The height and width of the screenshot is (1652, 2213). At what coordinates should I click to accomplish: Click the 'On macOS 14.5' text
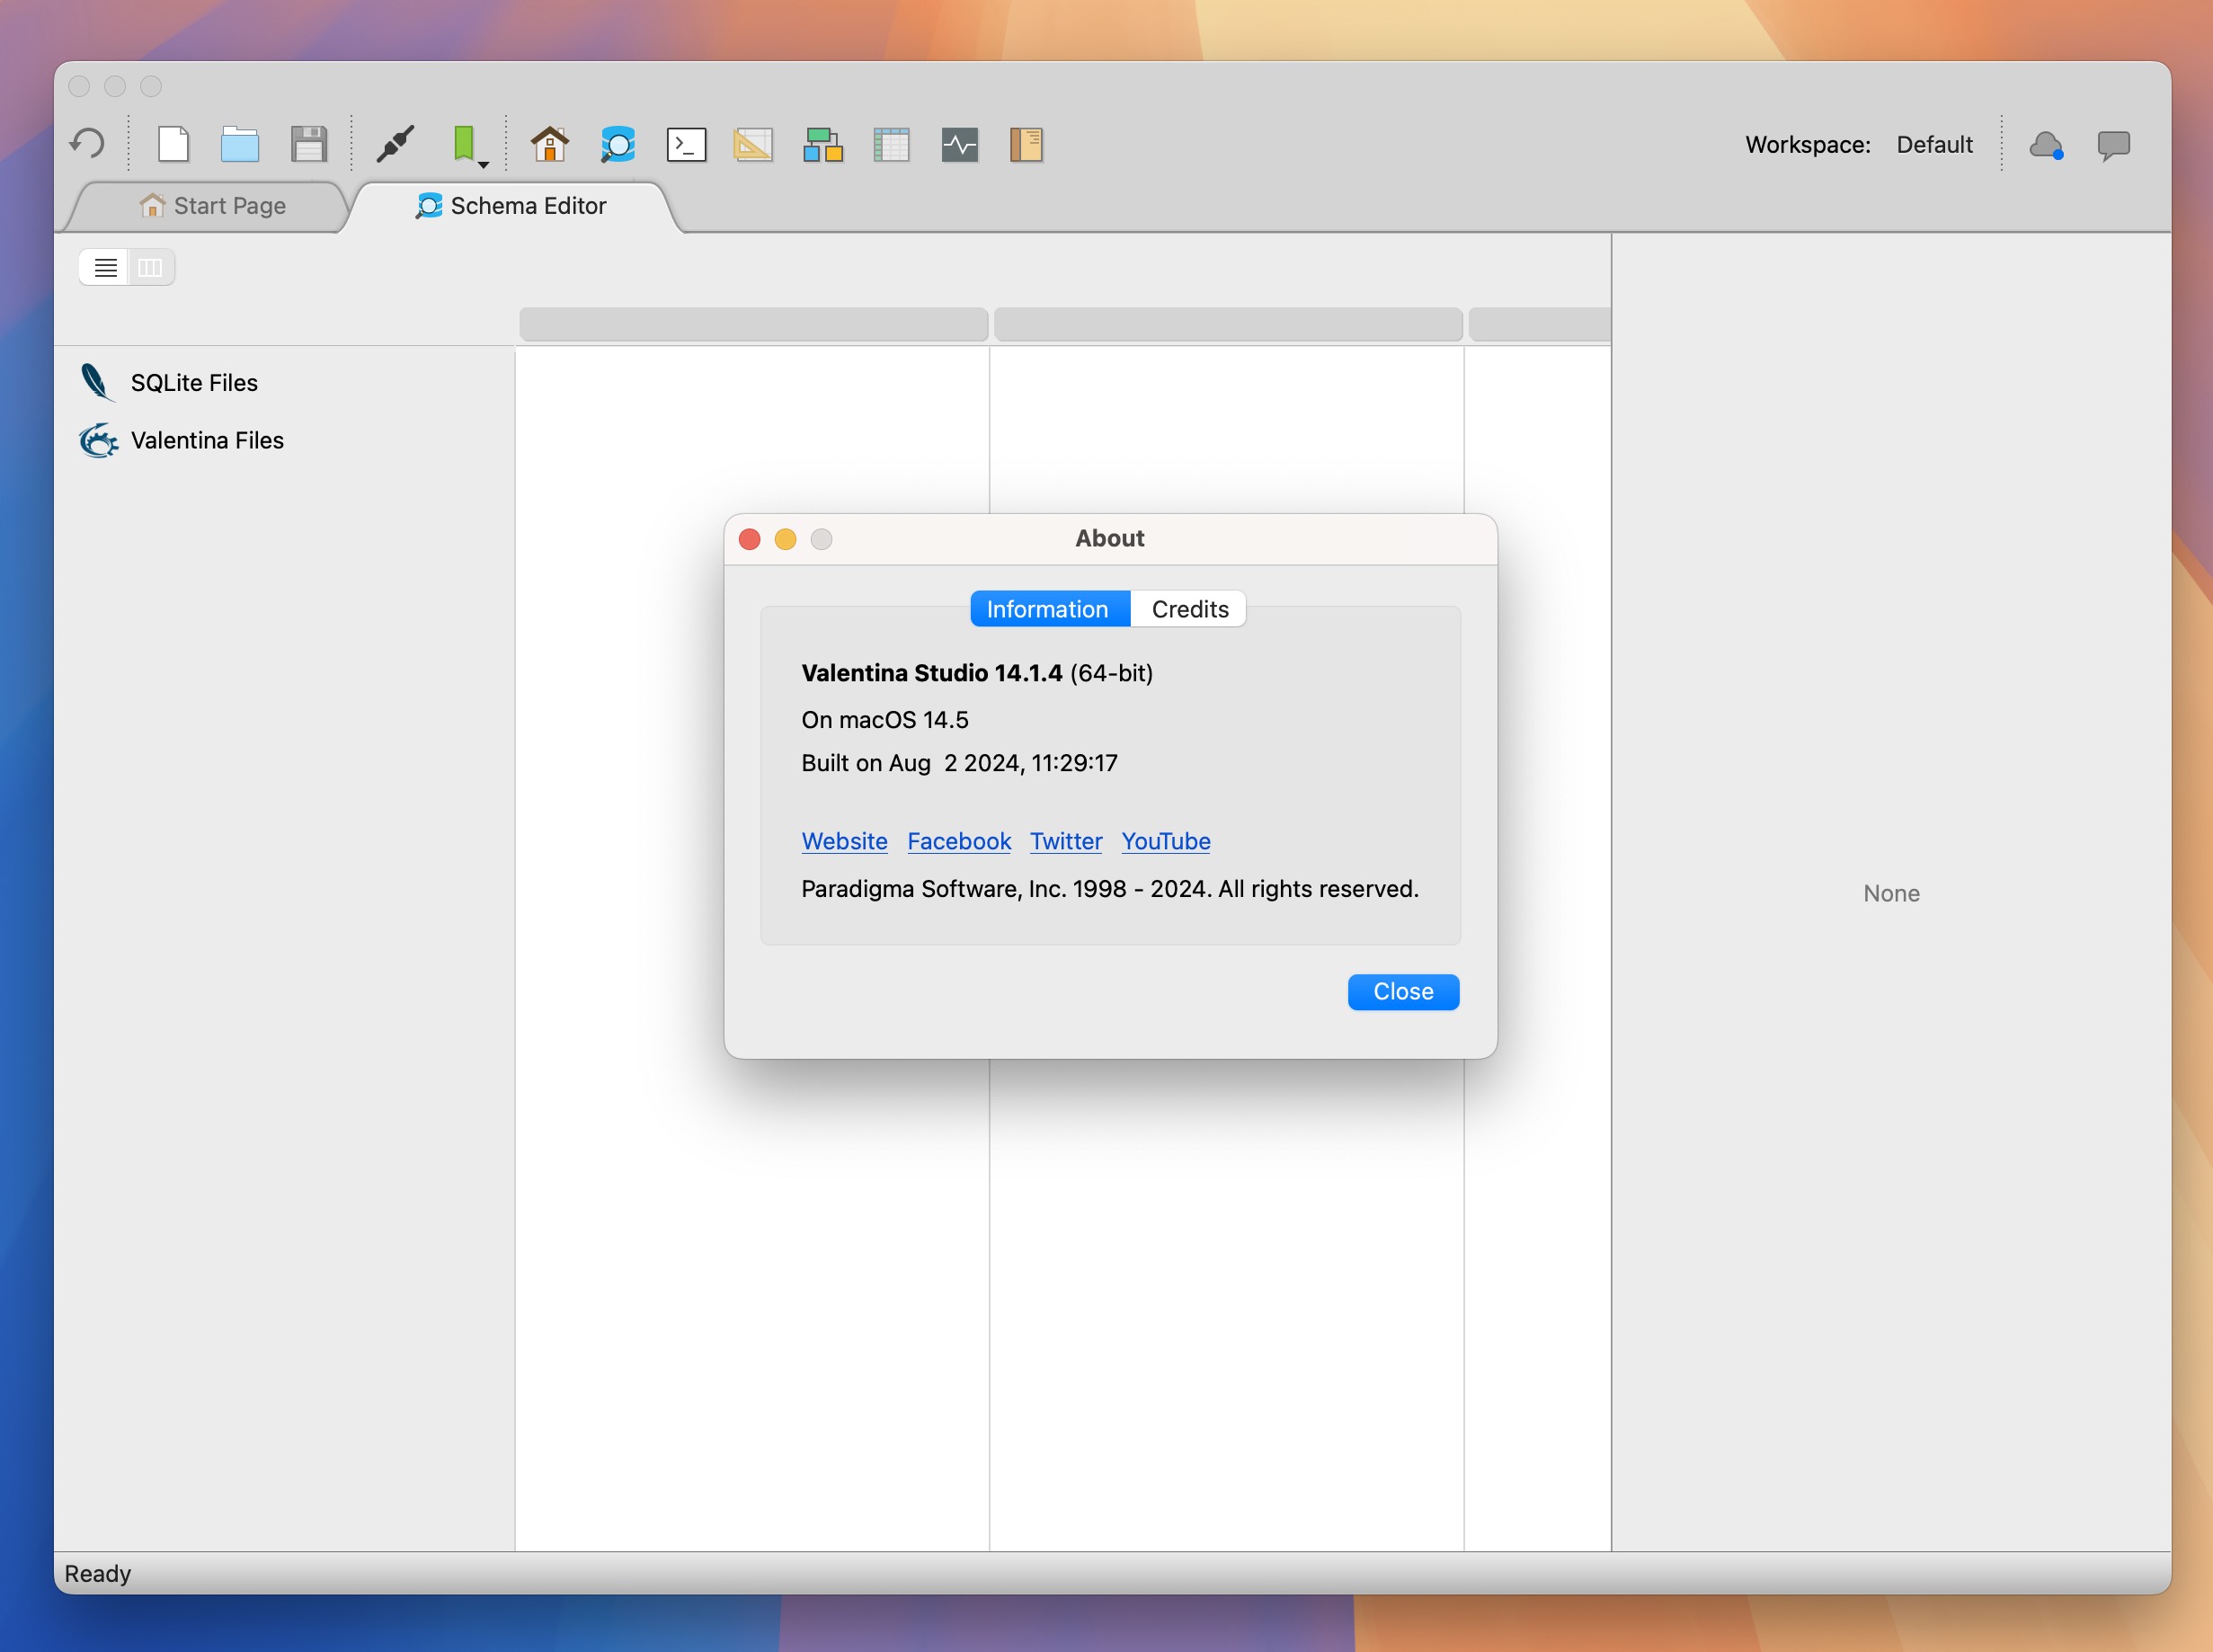coord(885,720)
